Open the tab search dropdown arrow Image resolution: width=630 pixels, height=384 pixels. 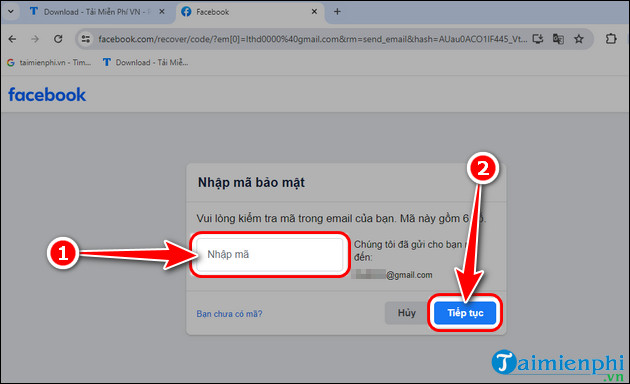[11, 12]
